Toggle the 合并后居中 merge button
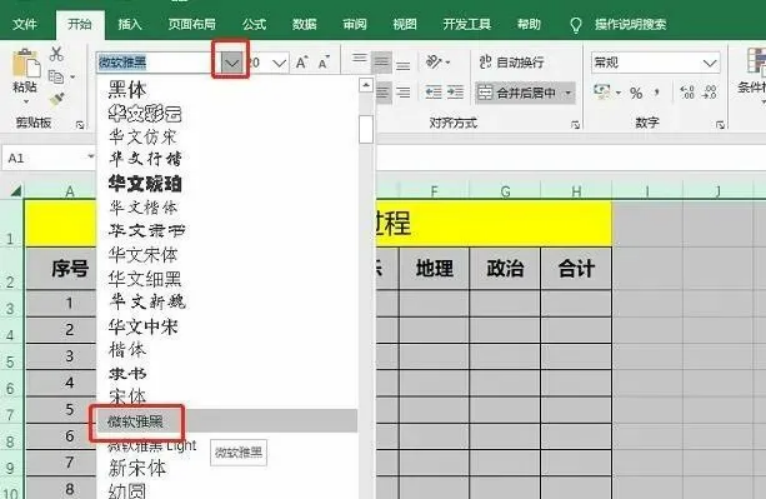The image size is (767, 500). pyautogui.click(x=518, y=93)
